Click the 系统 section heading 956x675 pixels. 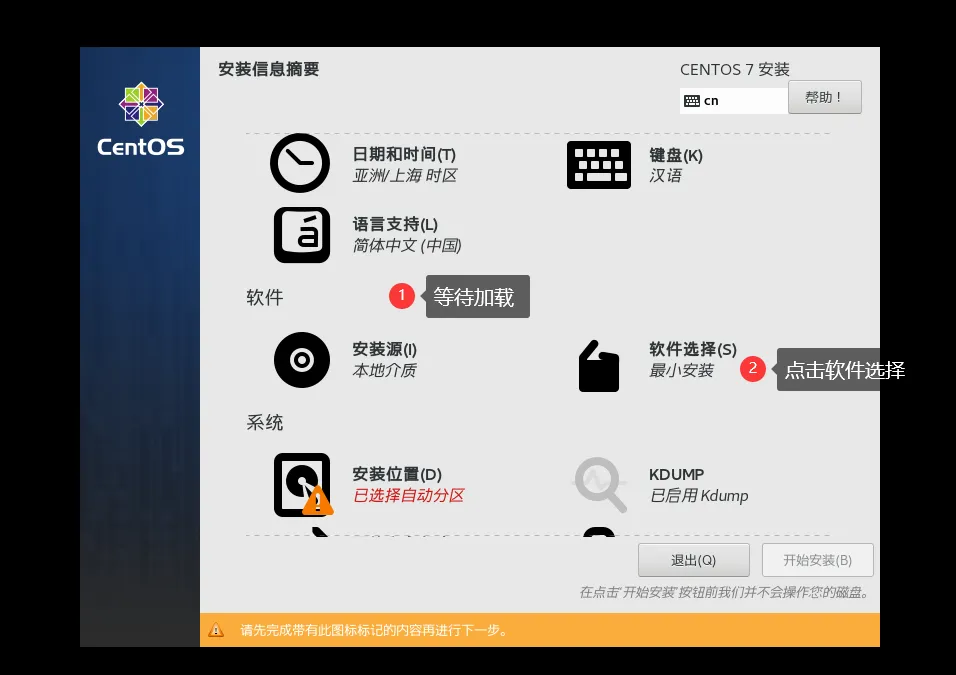pyautogui.click(x=265, y=423)
